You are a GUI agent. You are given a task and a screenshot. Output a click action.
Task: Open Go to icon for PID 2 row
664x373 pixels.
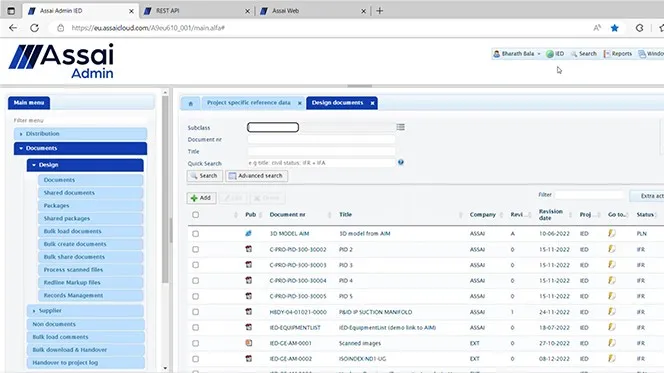pos(611,249)
